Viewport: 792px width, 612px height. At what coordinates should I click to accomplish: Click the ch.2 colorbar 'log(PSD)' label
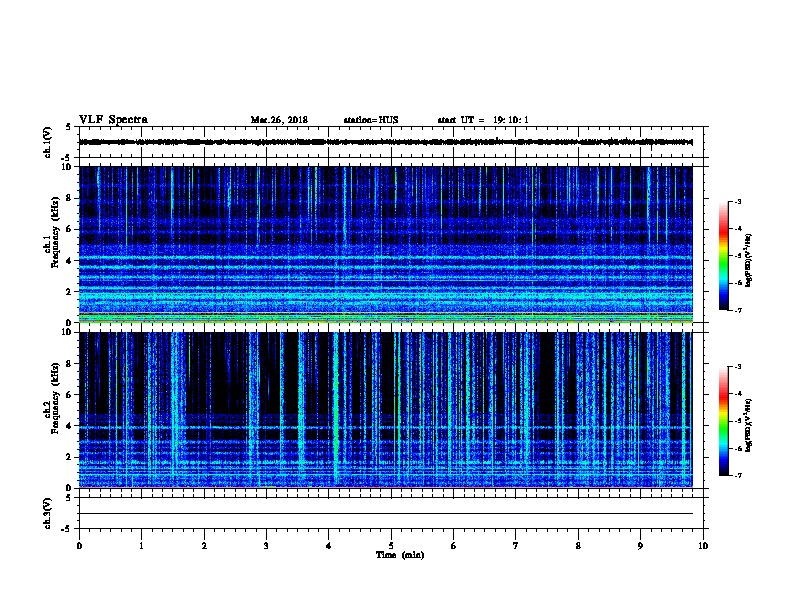point(748,425)
